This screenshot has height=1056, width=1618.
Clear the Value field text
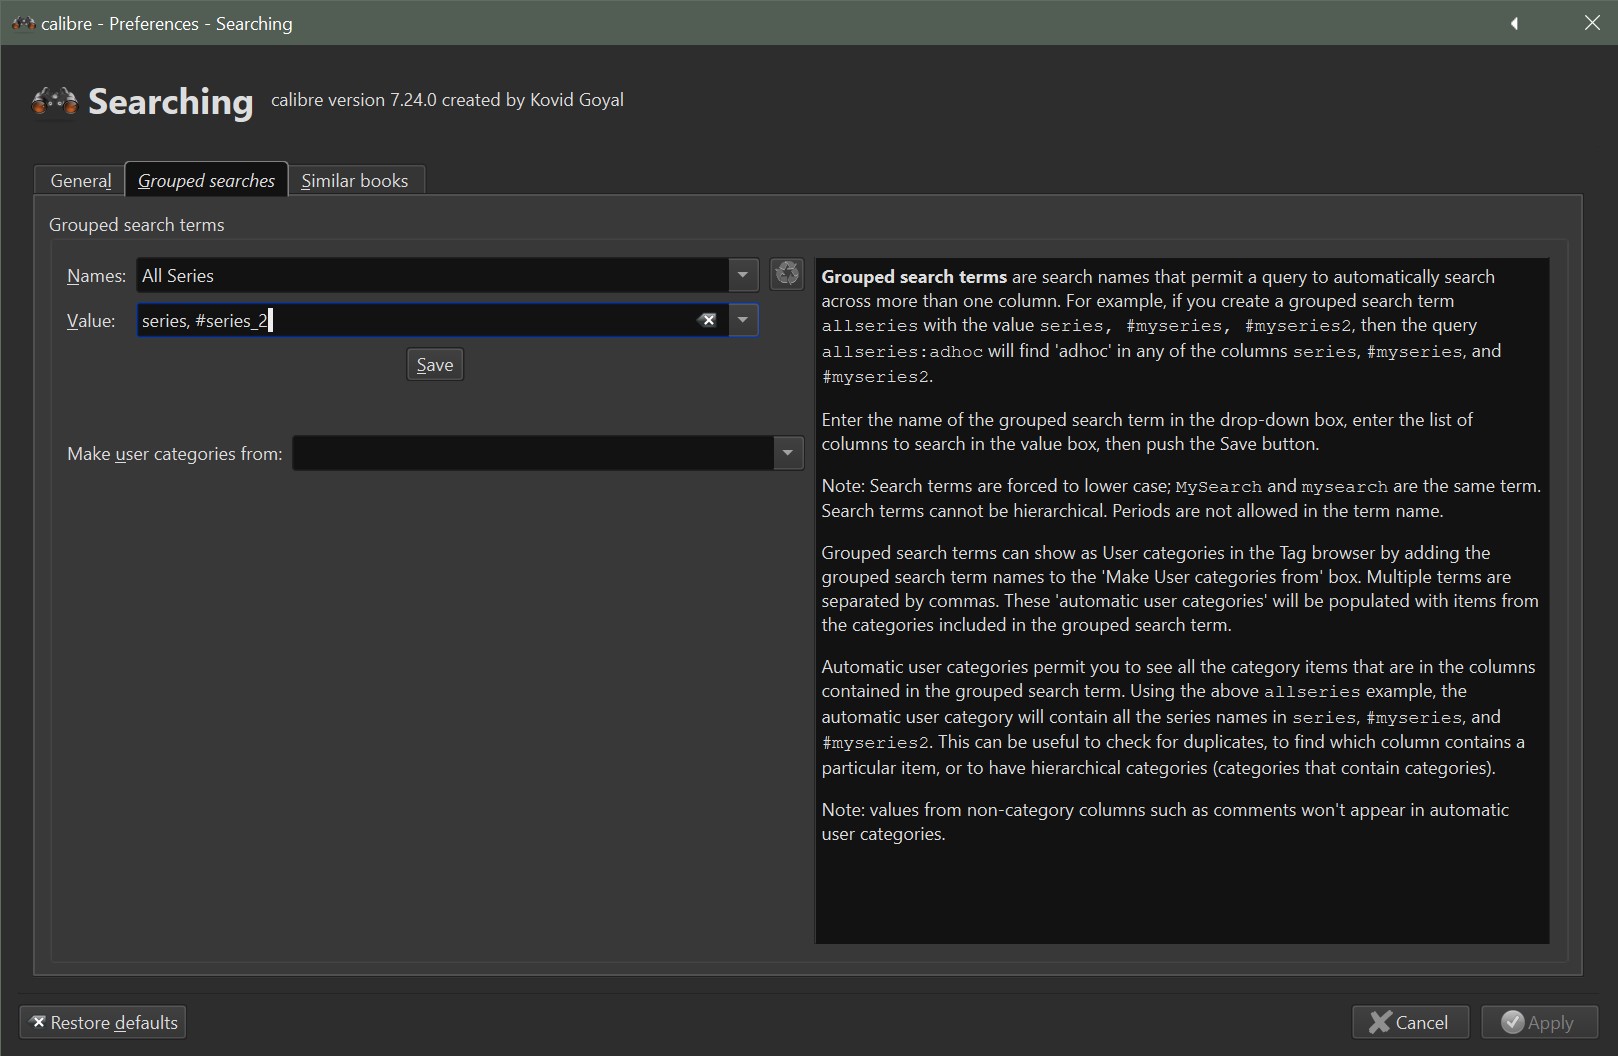(707, 320)
